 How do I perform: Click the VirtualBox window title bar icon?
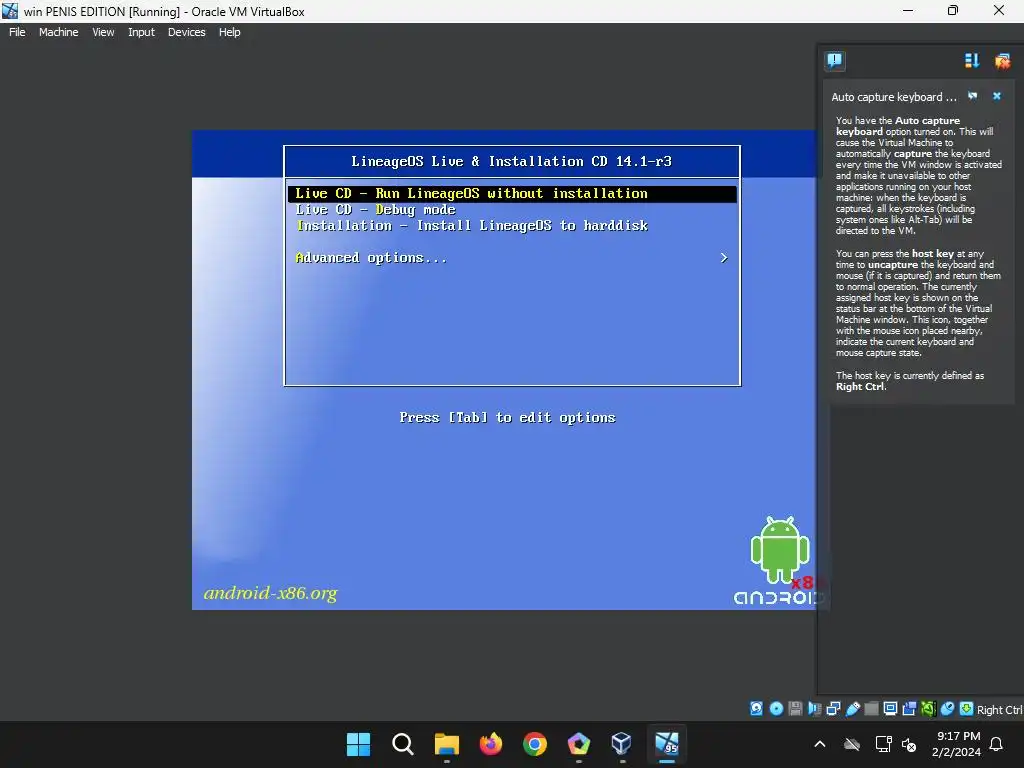click(10, 11)
